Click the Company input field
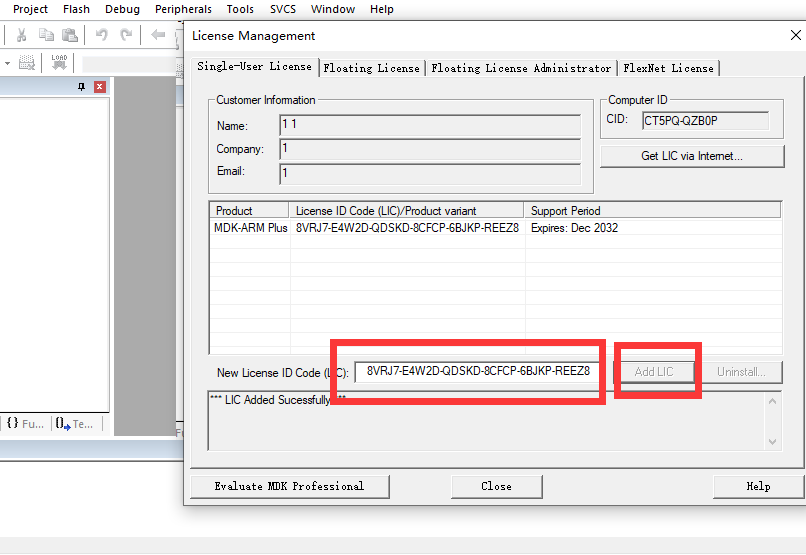Viewport: 806px width, 555px height. (x=430, y=149)
